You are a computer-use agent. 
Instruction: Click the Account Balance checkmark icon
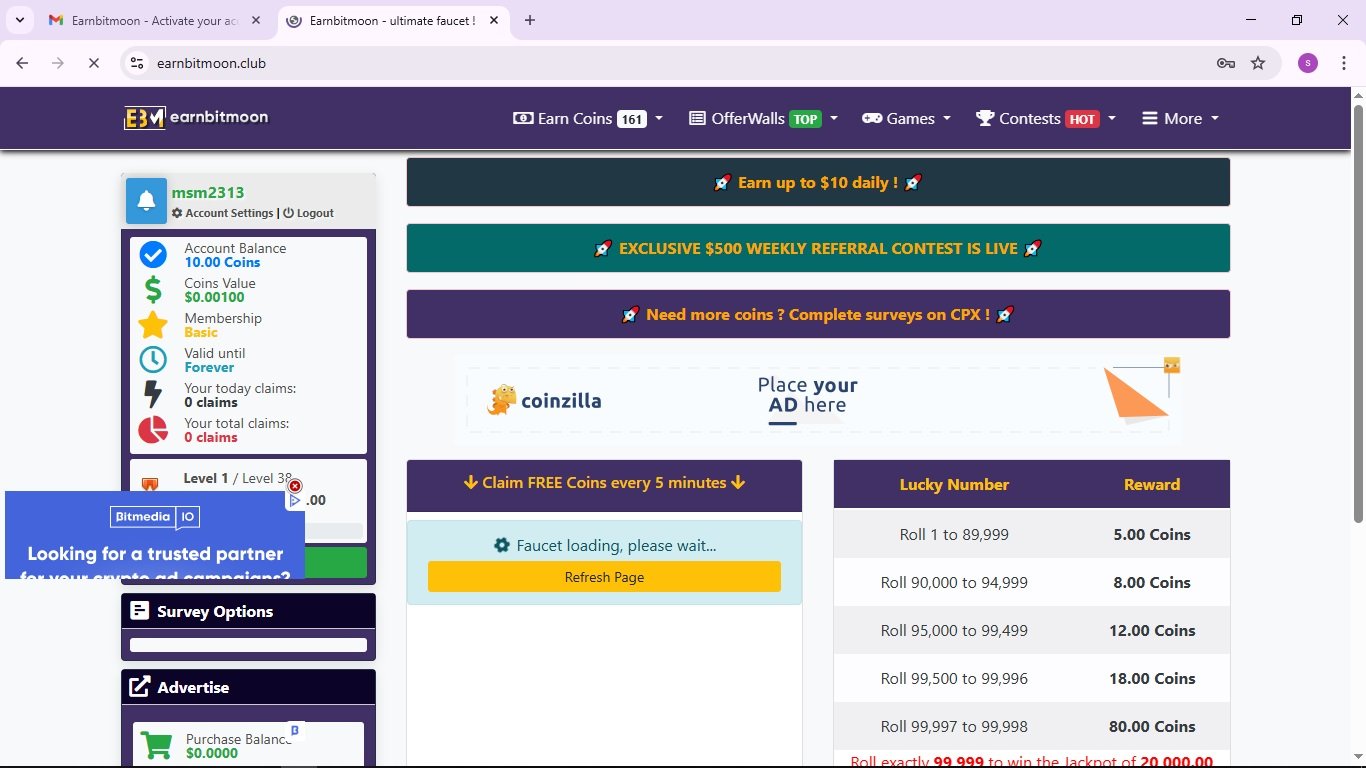click(153, 255)
